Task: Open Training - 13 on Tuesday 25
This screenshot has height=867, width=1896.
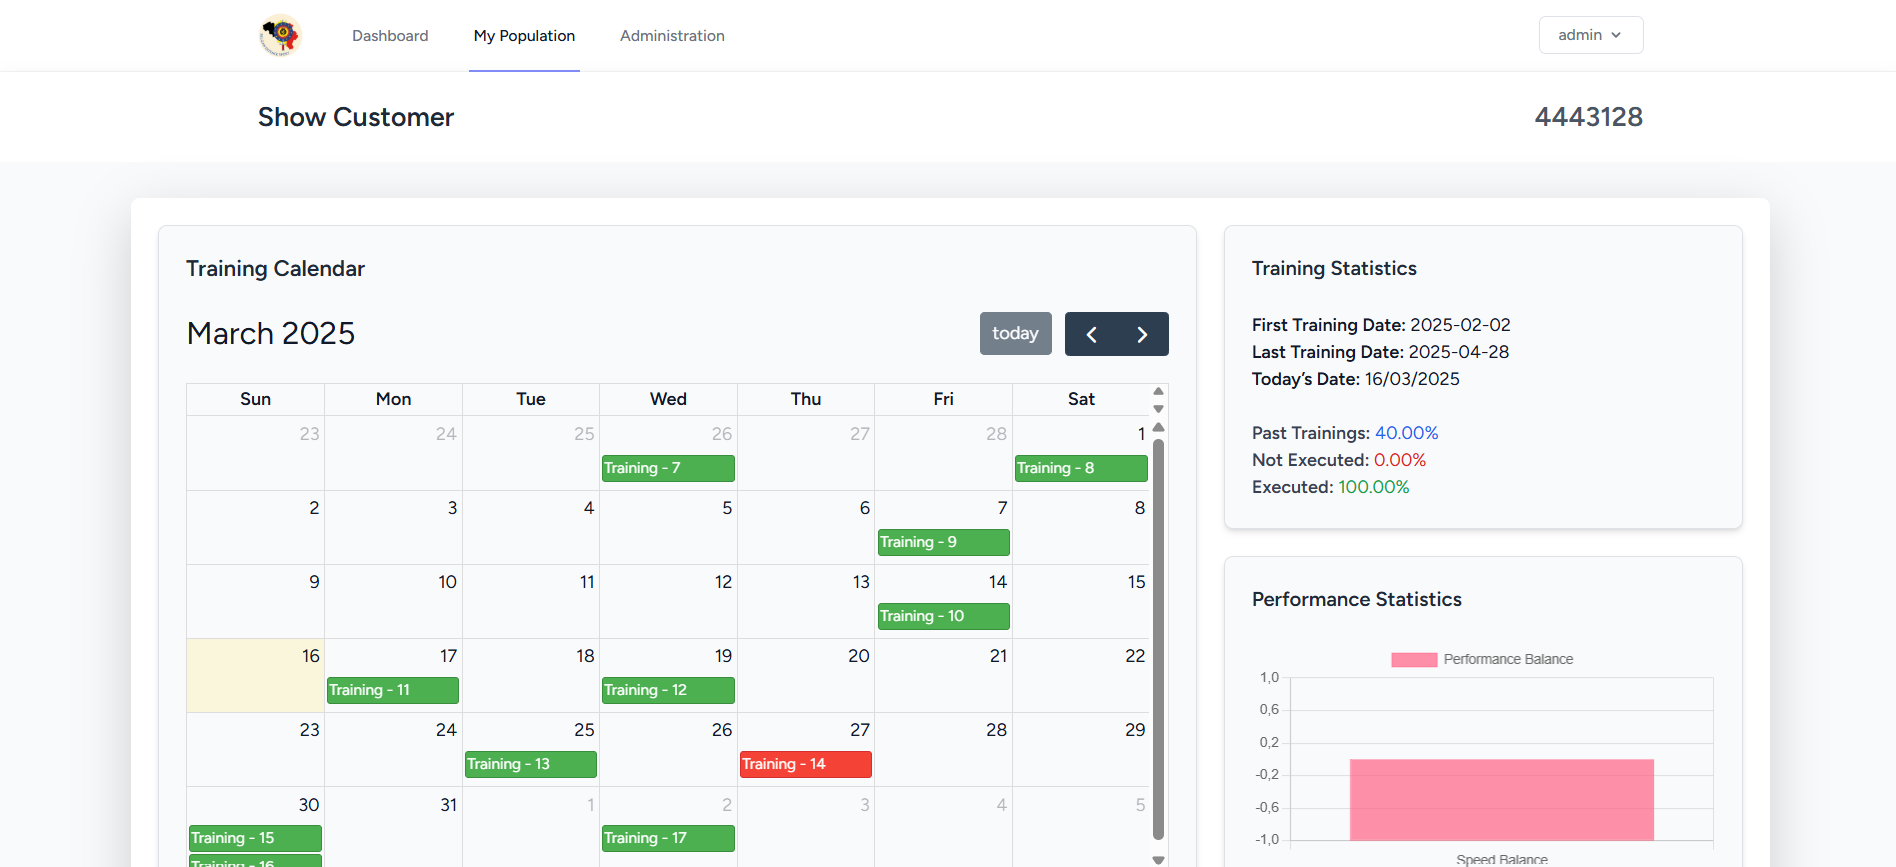Action: [530, 764]
